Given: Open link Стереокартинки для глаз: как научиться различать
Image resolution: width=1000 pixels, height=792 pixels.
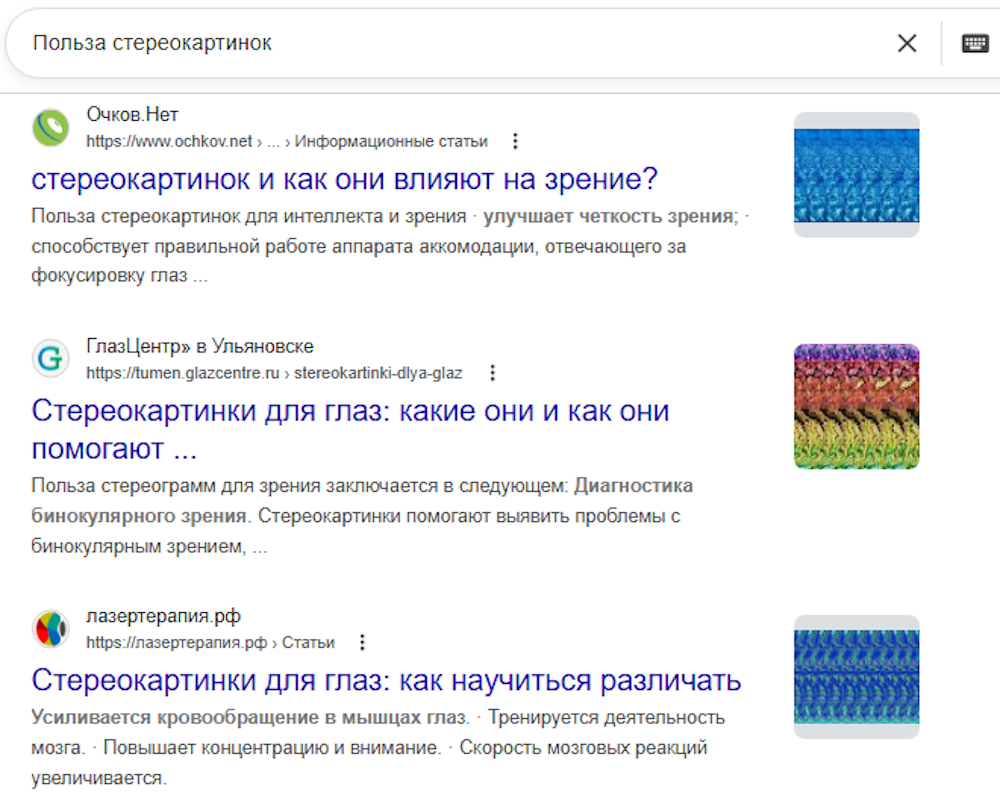Looking at the screenshot, I should click(386, 680).
